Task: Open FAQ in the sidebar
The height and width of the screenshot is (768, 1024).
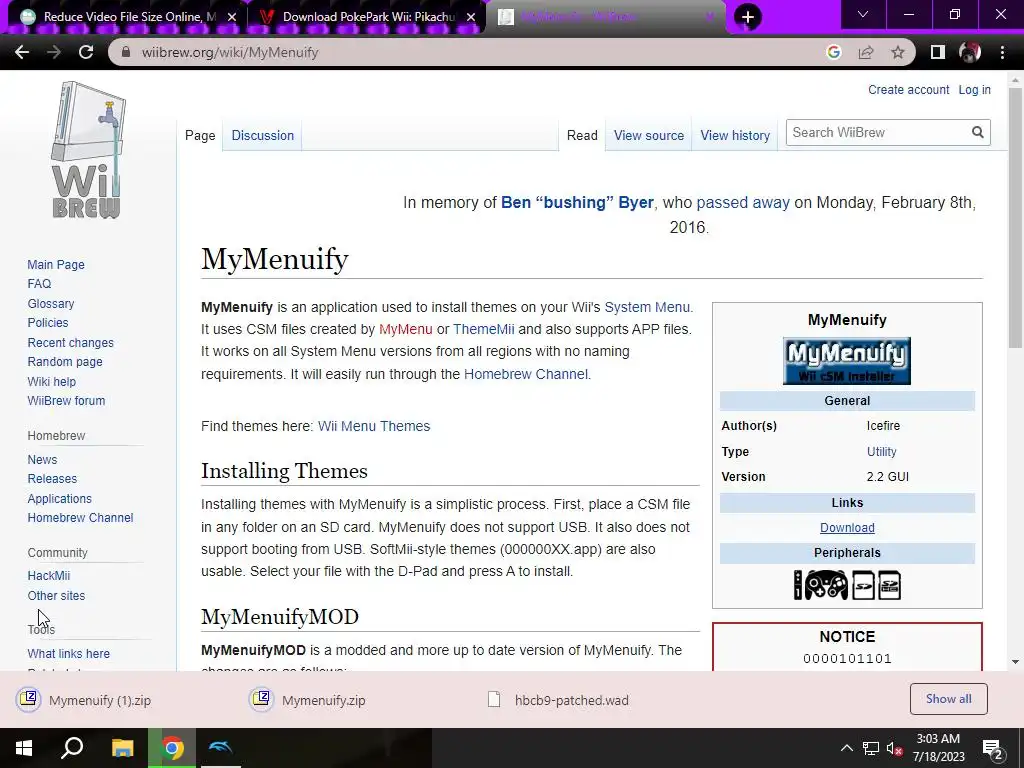Action: coord(39,283)
